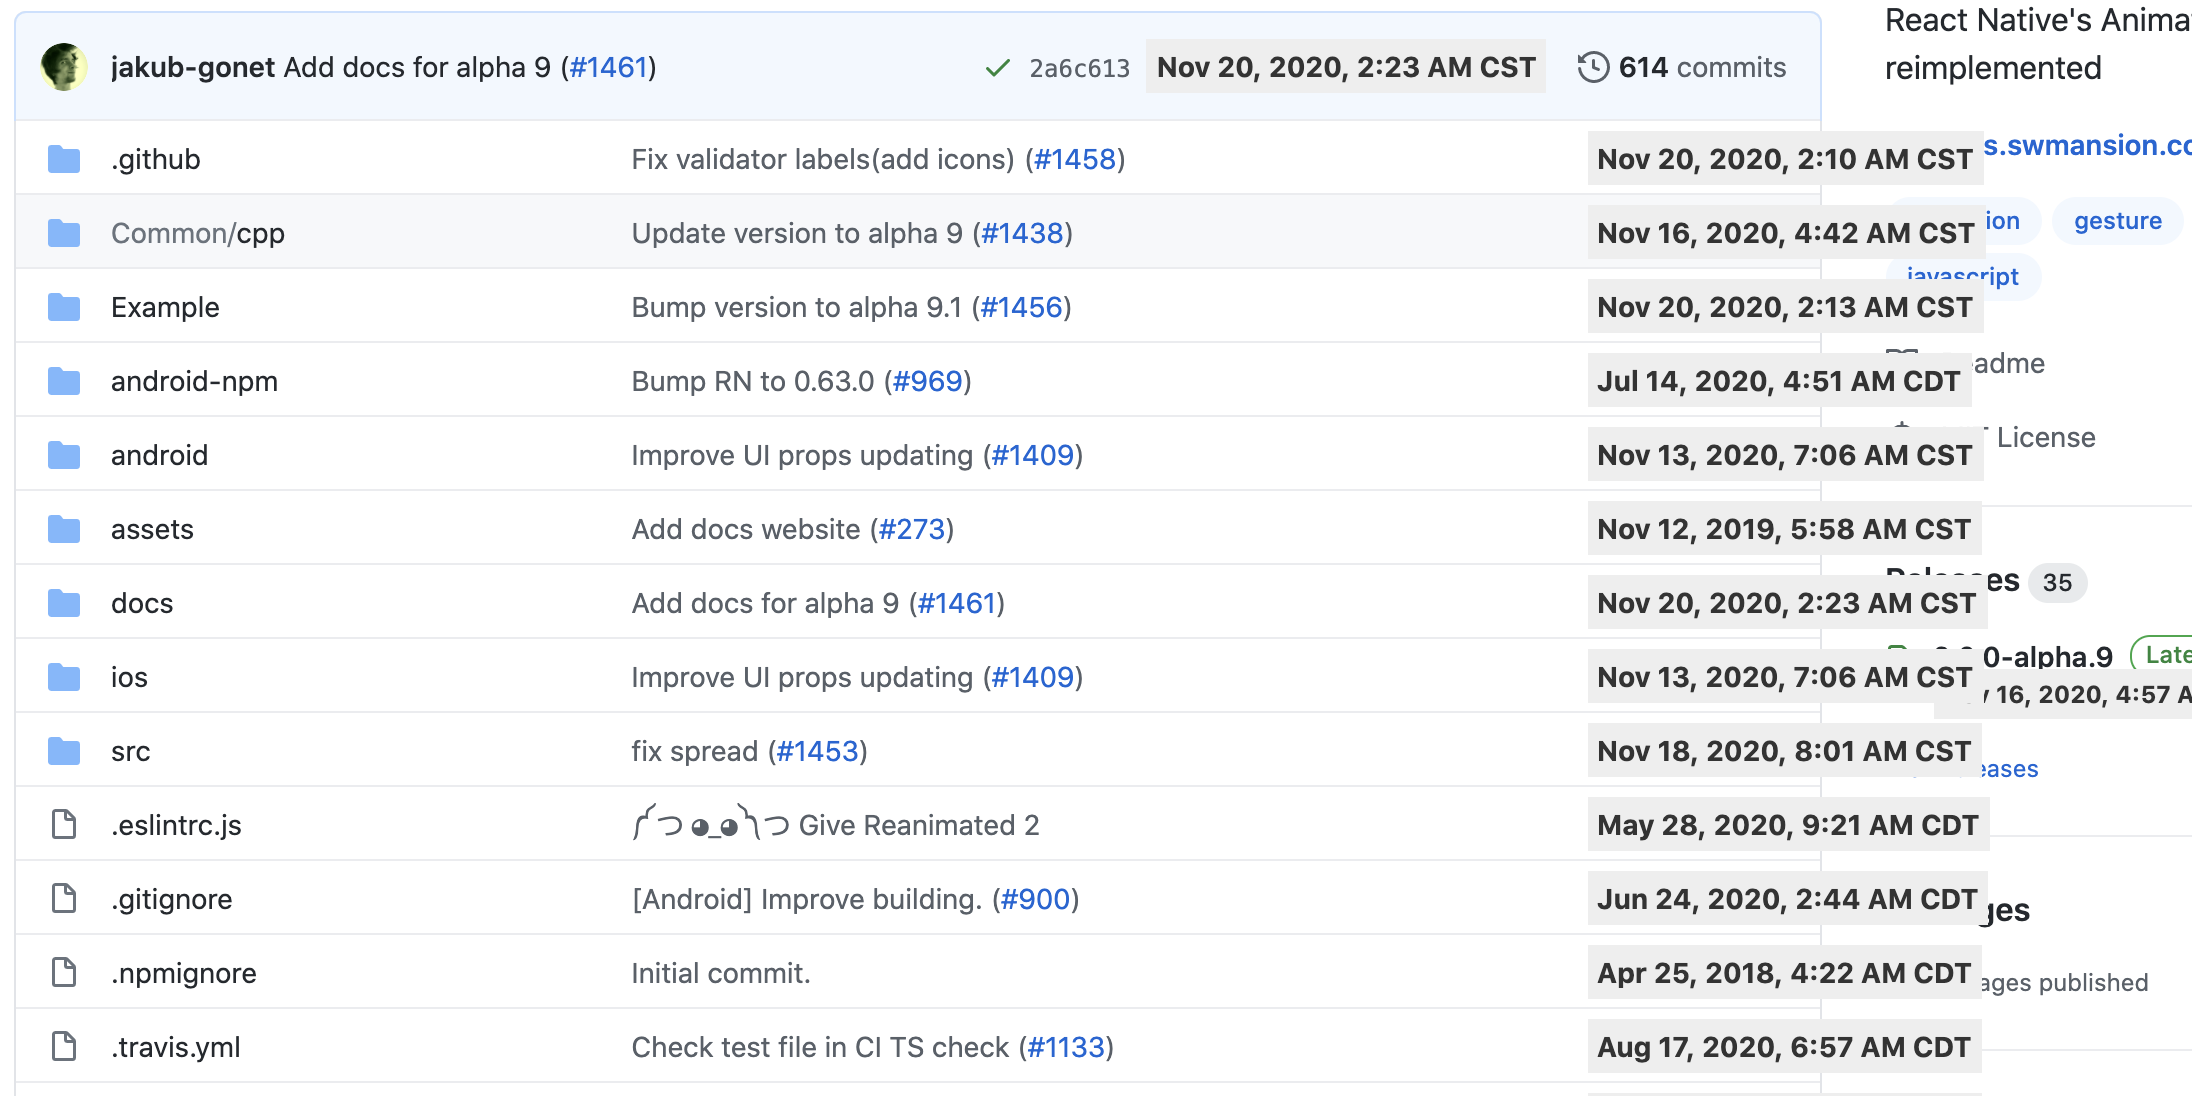Click jakub-gonet author name

(193, 67)
